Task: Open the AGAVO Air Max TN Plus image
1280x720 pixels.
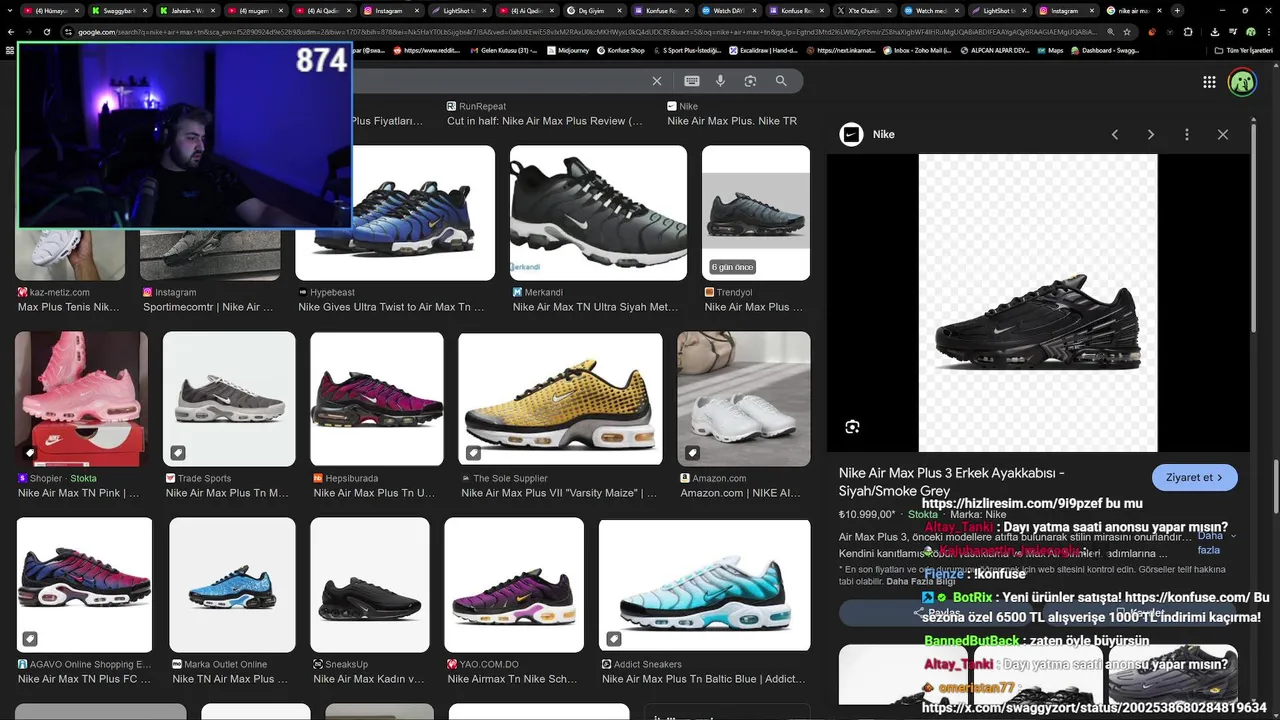Action: [85, 585]
